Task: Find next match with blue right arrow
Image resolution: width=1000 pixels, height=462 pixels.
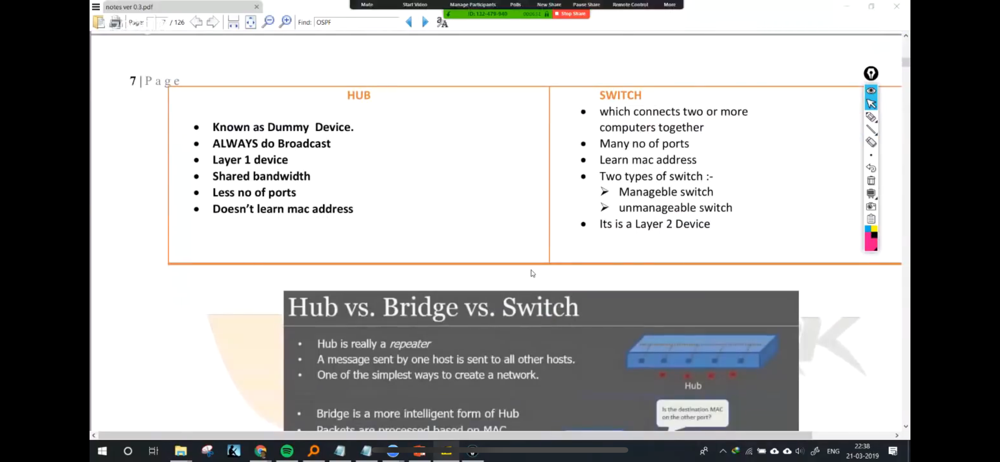Action: (x=425, y=22)
